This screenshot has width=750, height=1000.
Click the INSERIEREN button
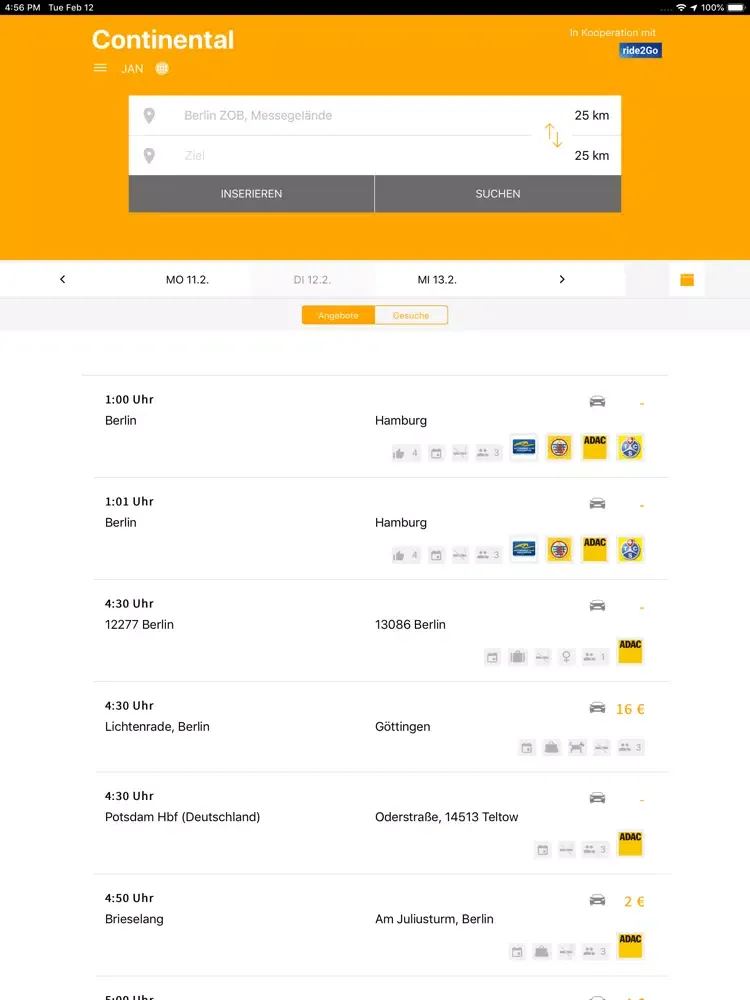tap(251, 194)
